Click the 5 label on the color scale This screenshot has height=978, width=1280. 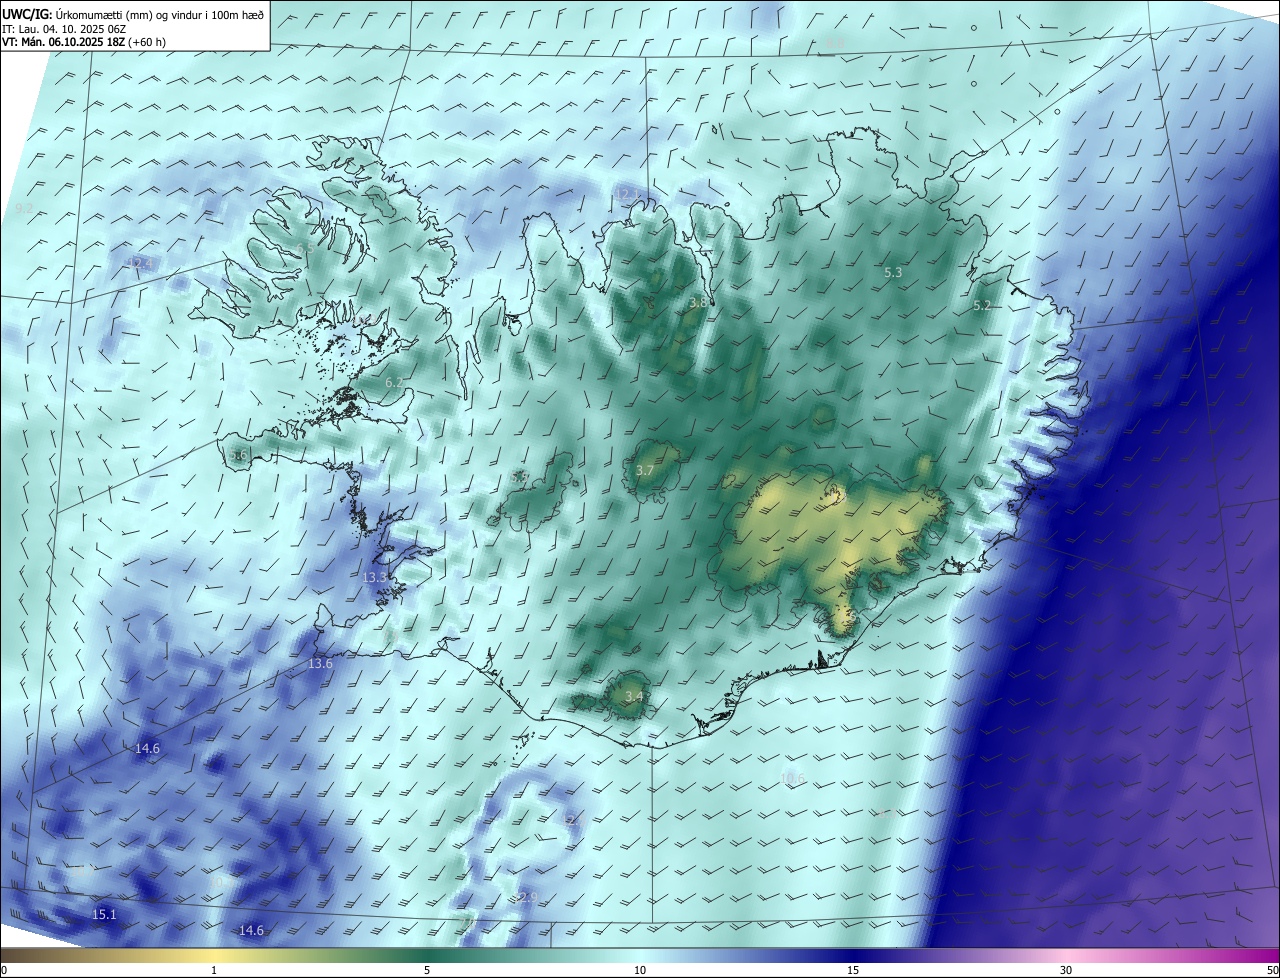(x=427, y=970)
